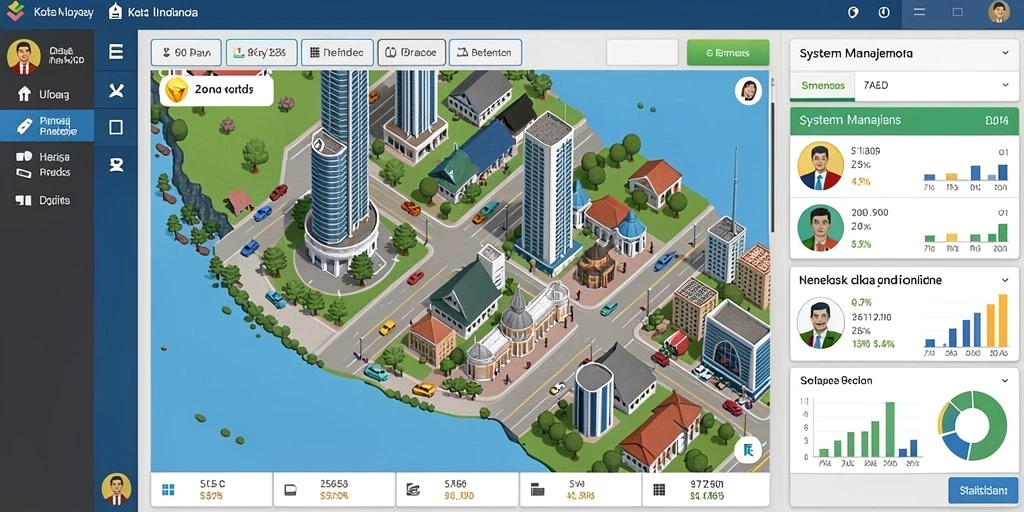The width and height of the screenshot is (1024, 512).
Task: Select the crossed tools icon in sidebar
Action: coord(116,90)
